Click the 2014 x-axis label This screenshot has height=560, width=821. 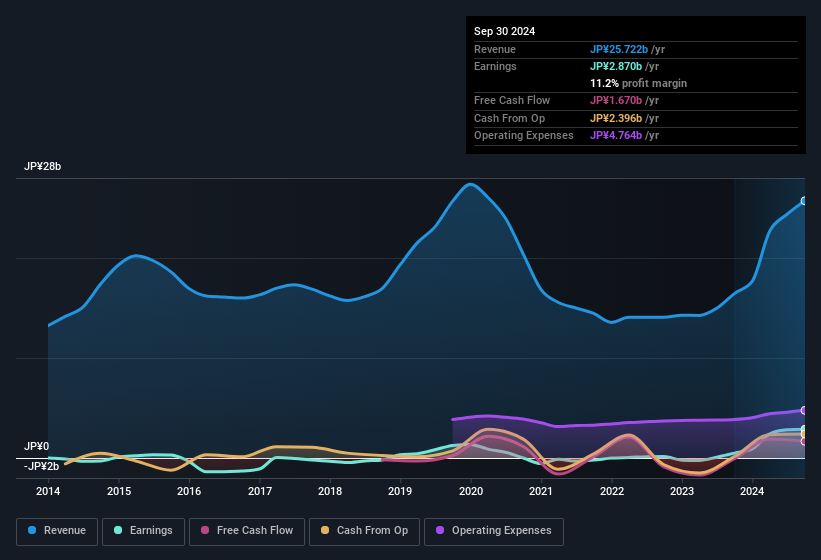48,491
